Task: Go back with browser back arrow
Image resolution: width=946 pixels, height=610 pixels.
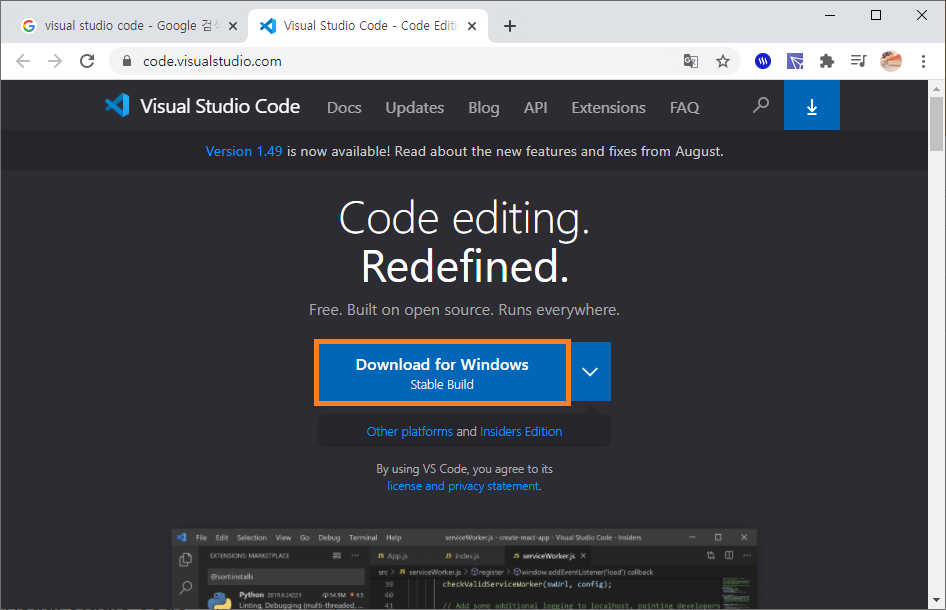Action: (x=23, y=61)
